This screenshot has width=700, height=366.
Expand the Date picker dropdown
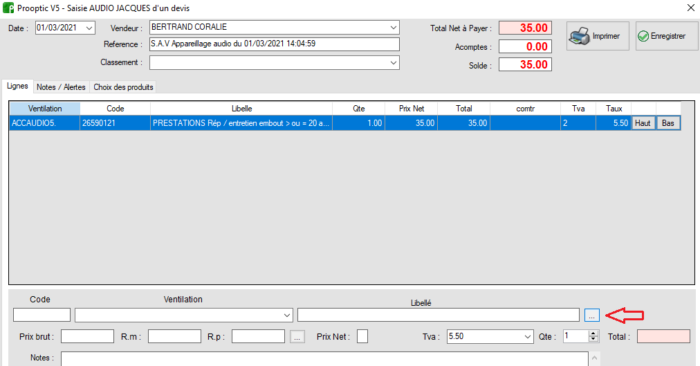(89, 28)
